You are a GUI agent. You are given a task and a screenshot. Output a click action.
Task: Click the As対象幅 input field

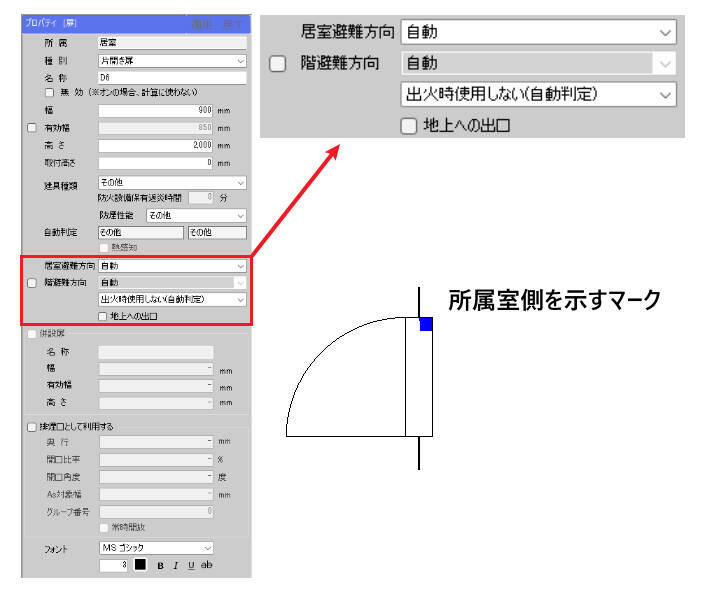coord(156,495)
